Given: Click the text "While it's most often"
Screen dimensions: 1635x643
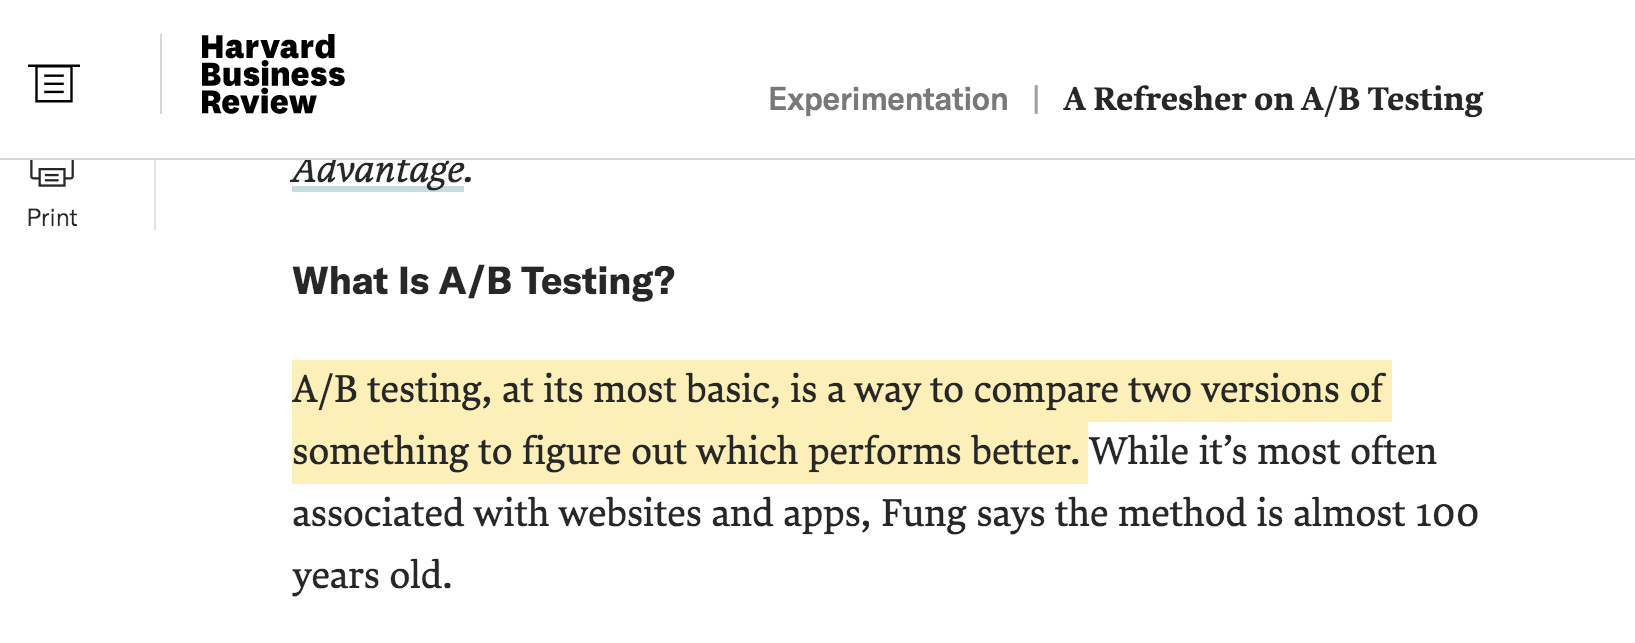Looking at the screenshot, I should point(1262,452).
